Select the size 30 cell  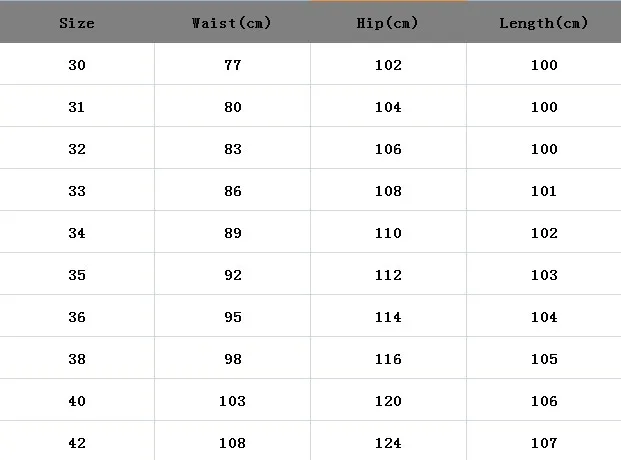click(77, 64)
